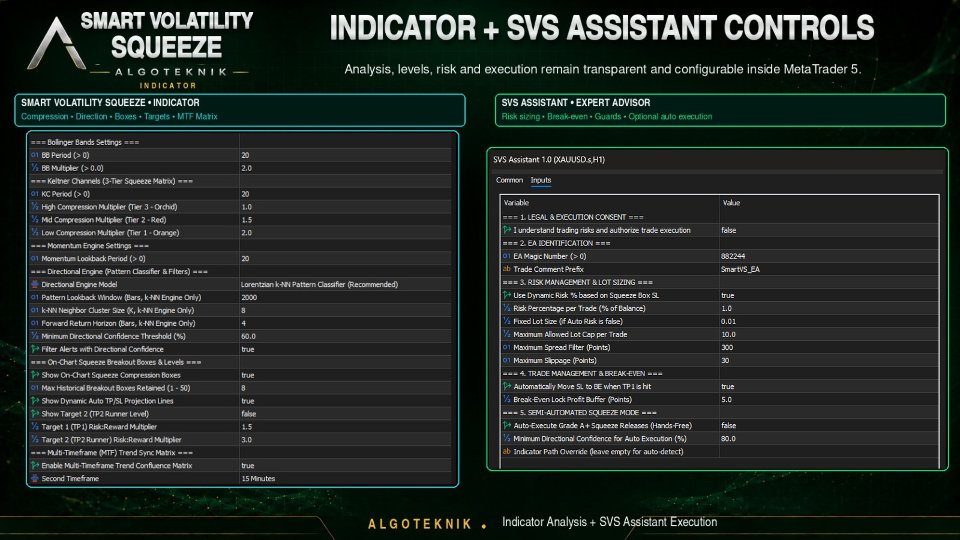The width and height of the screenshot is (960, 540).
Task: Click the icon beside Target 1 (TP1) Risk:Reward
Action: pyautogui.click(x=35, y=427)
